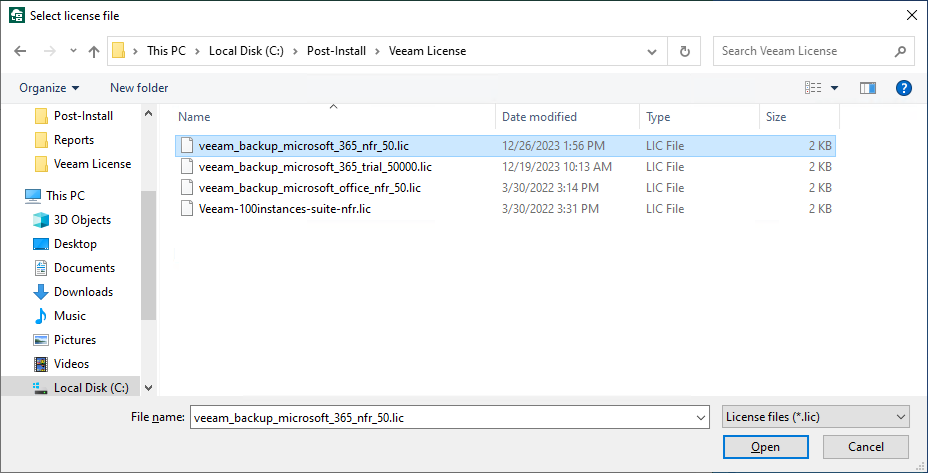Click 'Post-Install' breadcrumb in address bar
This screenshot has width=928, height=473.
[336, 51]
